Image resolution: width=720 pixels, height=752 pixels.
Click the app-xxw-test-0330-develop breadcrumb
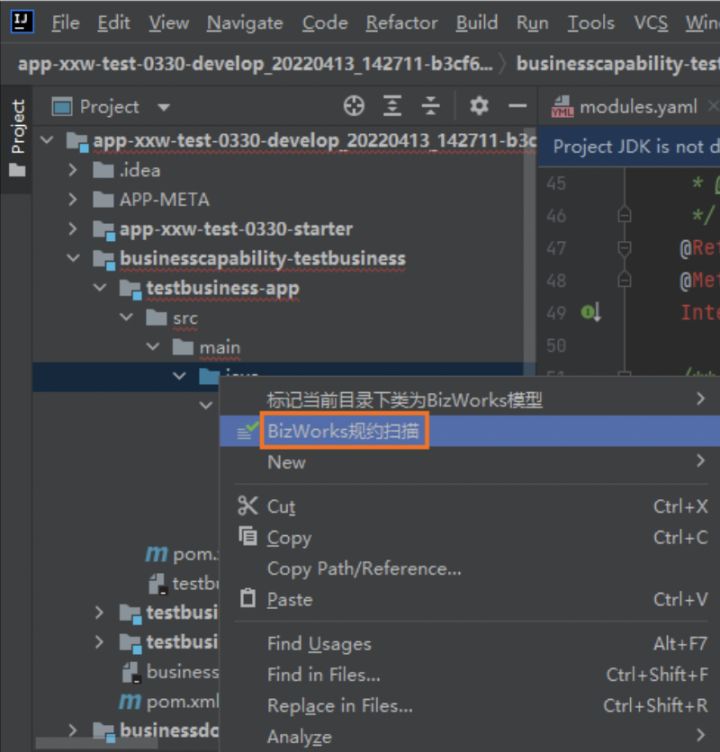[x=255, y=63]
